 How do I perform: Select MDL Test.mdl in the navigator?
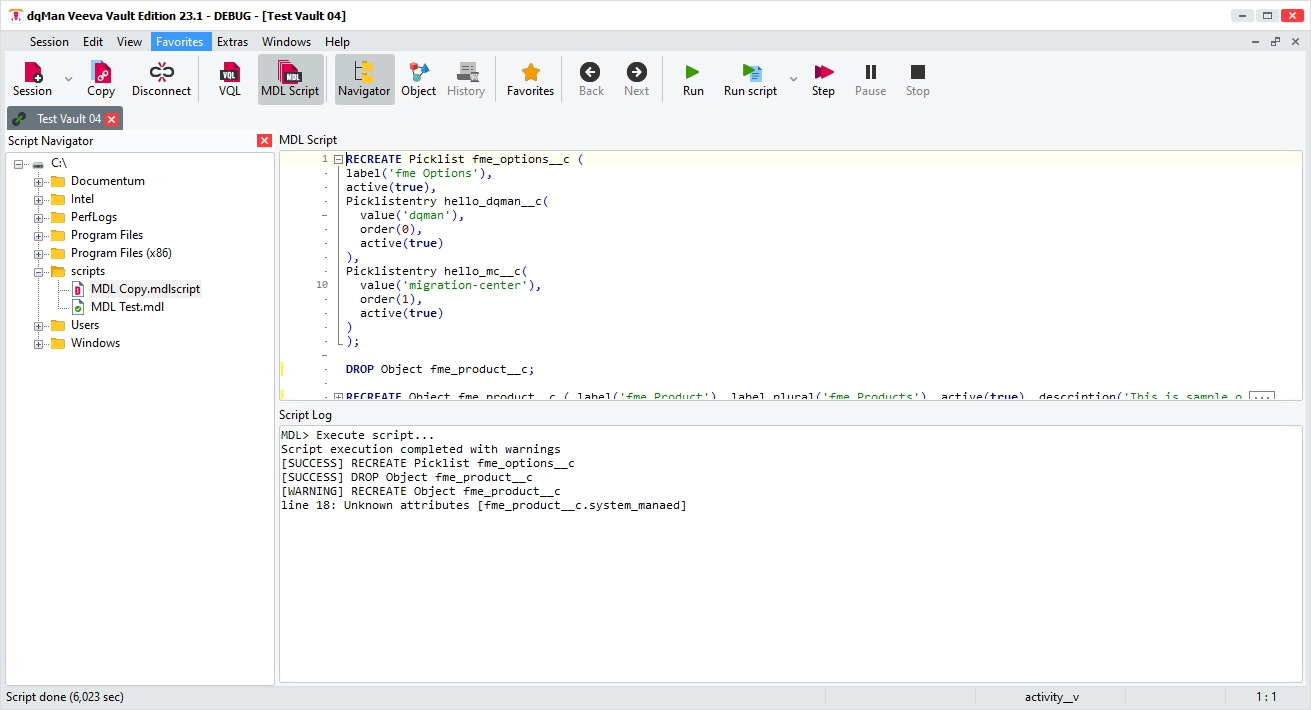click(x=127, y=307)
